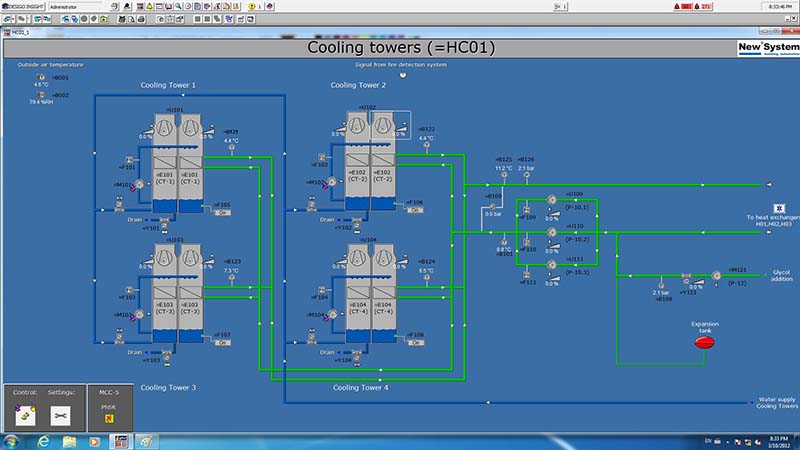Image resolution: width=800 pixels, height=450 pixels.
Task: Toggle the F105 On indicator
Action: [222, 213]
